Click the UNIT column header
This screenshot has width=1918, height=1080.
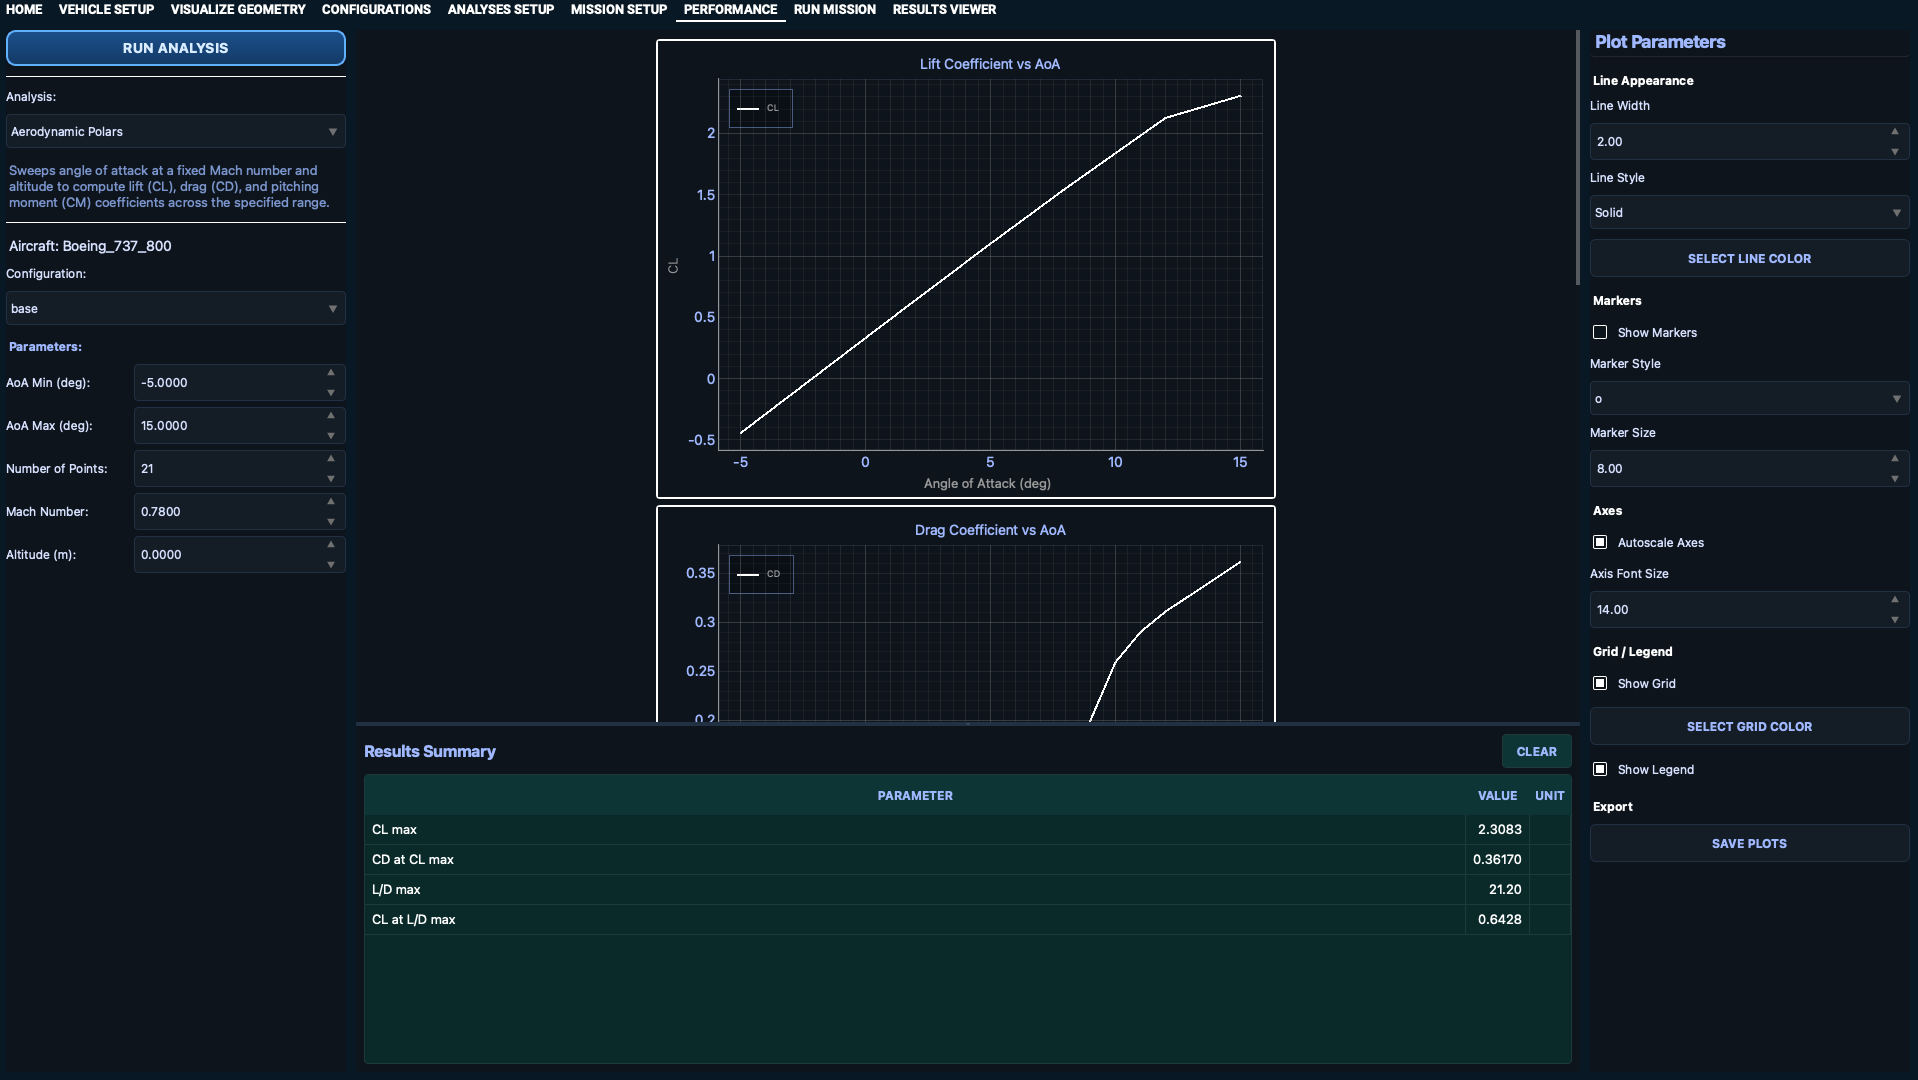pyautogui.click(x=1549, y=796)
